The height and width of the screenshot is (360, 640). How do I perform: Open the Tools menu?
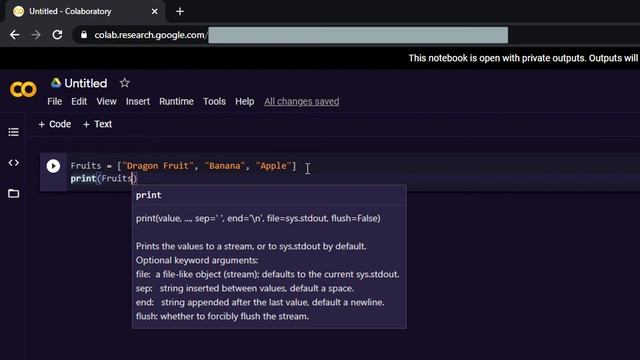214,102
